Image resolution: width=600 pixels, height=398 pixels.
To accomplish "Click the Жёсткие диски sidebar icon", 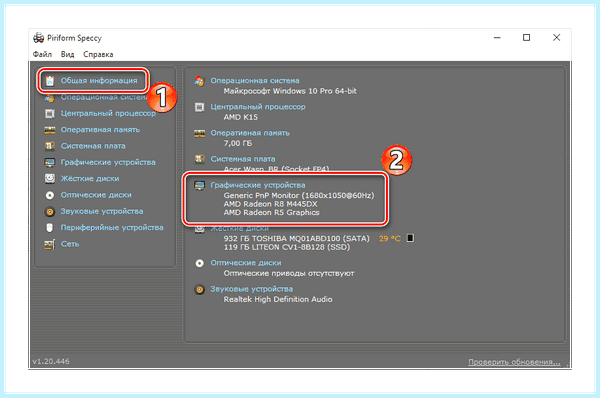I will 50,179.
